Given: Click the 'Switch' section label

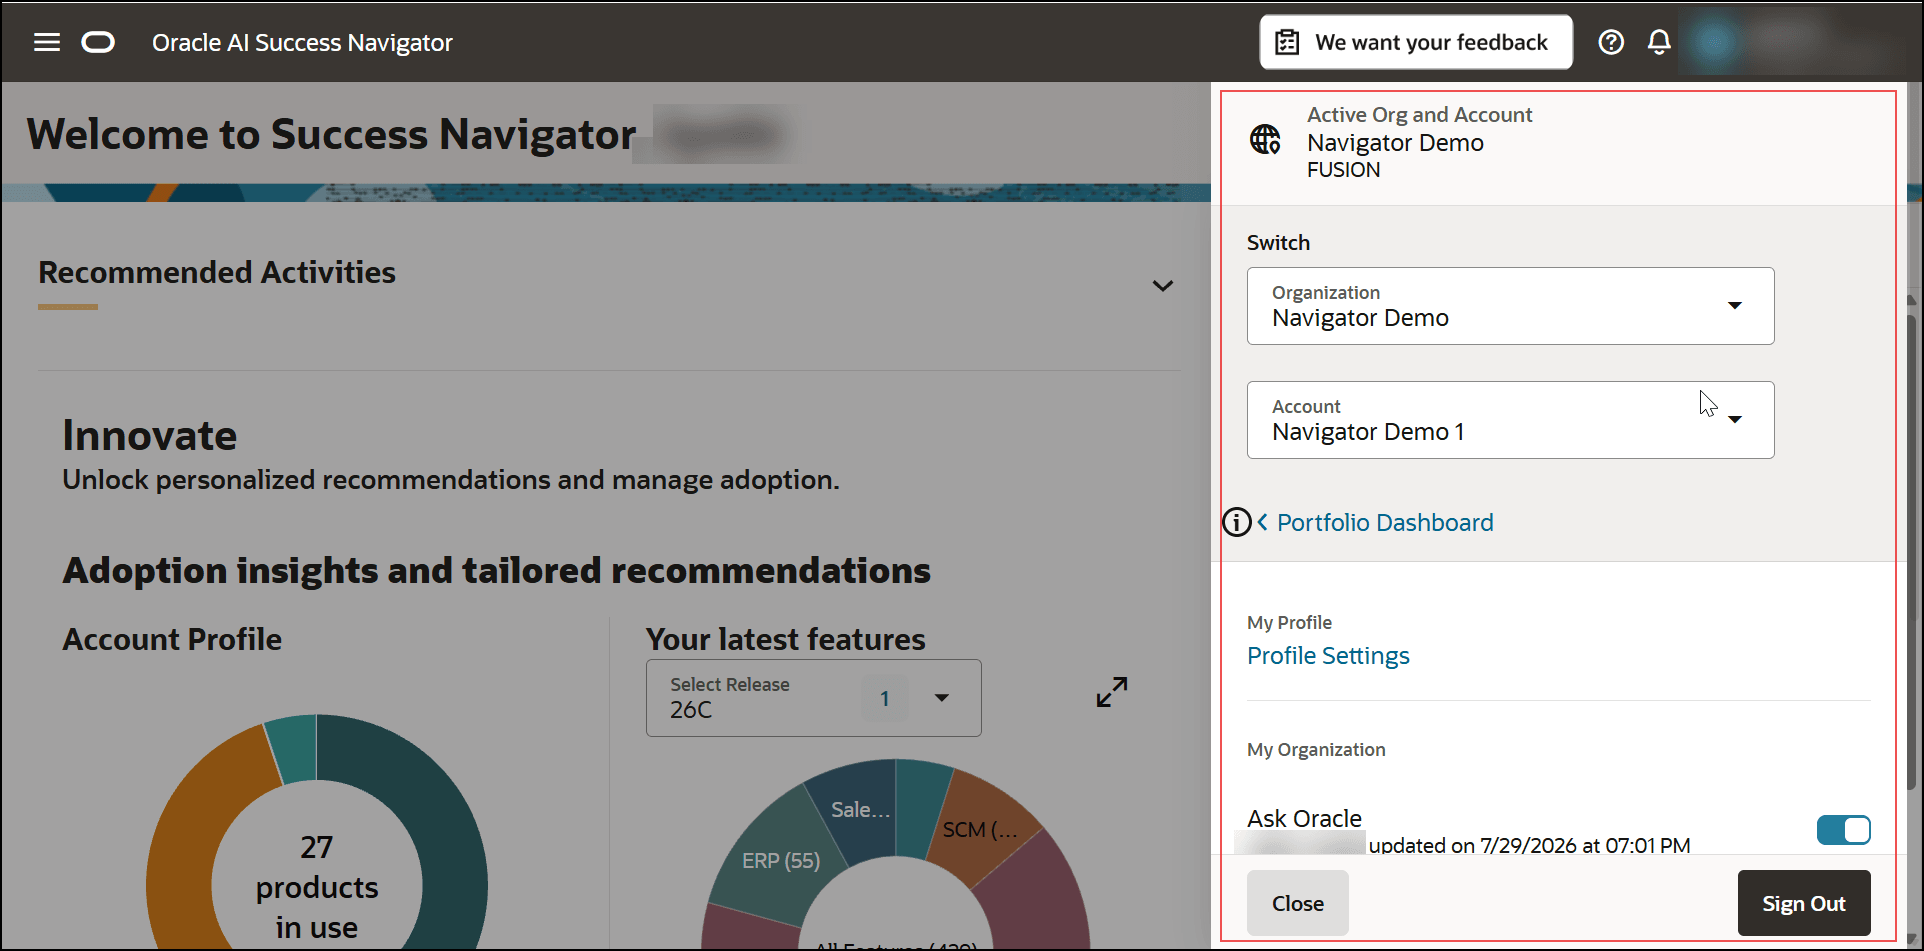Looking at the screenshot, I should point(1278,243).
